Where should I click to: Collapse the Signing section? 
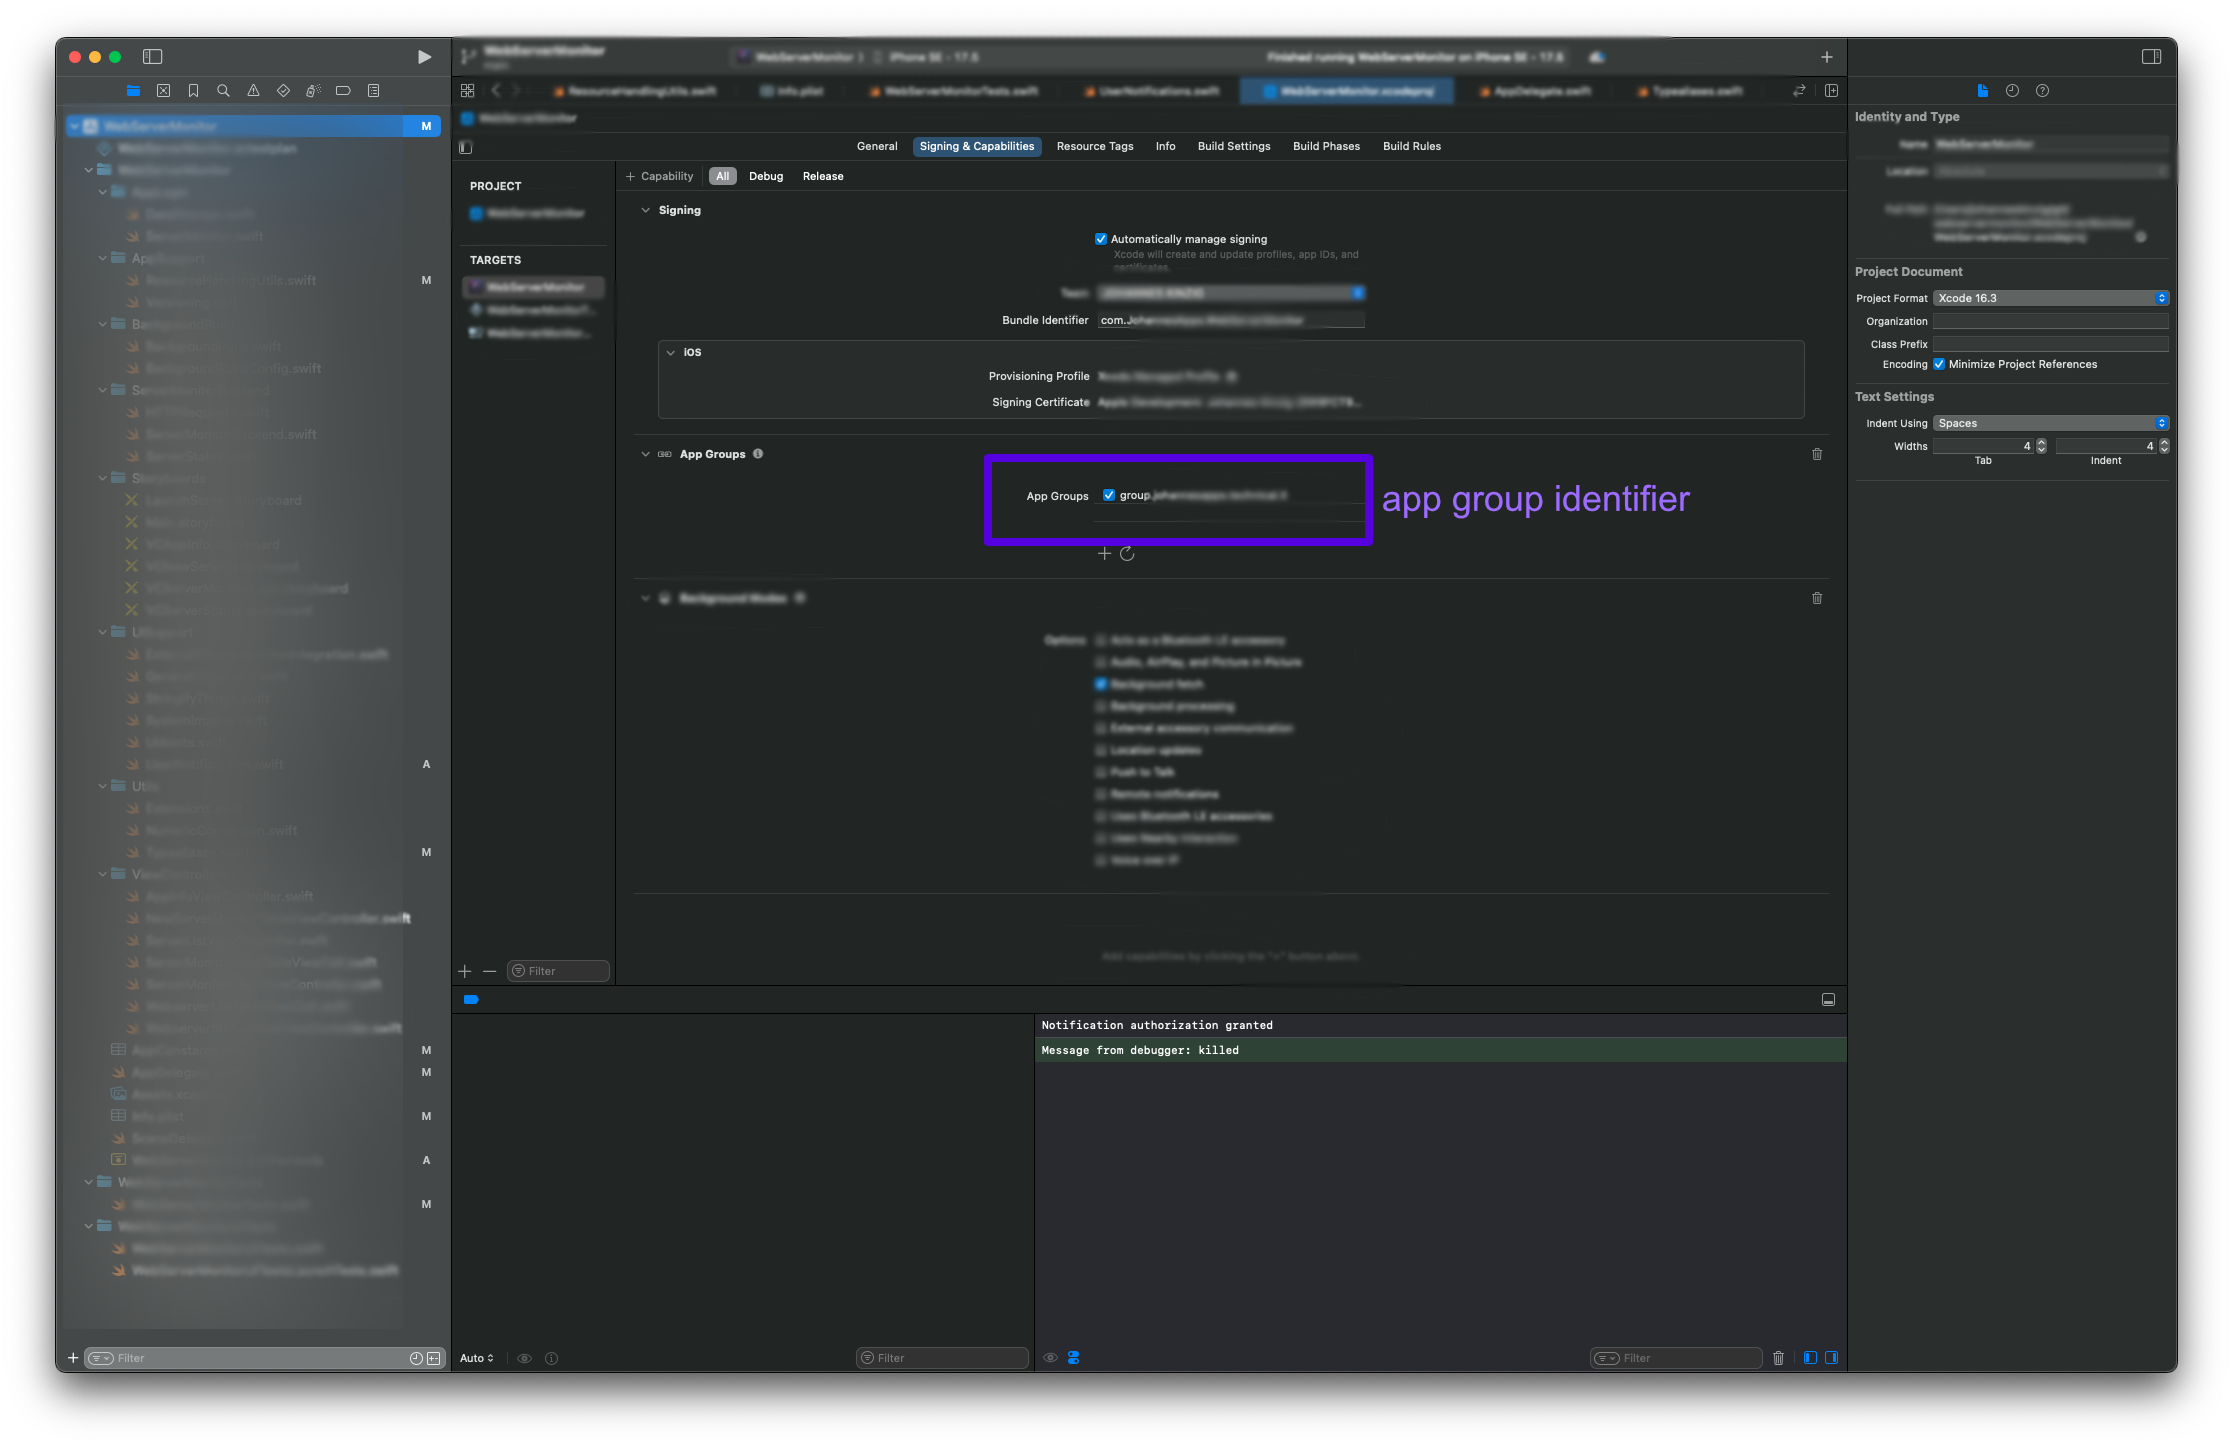[x=645, y=210]
